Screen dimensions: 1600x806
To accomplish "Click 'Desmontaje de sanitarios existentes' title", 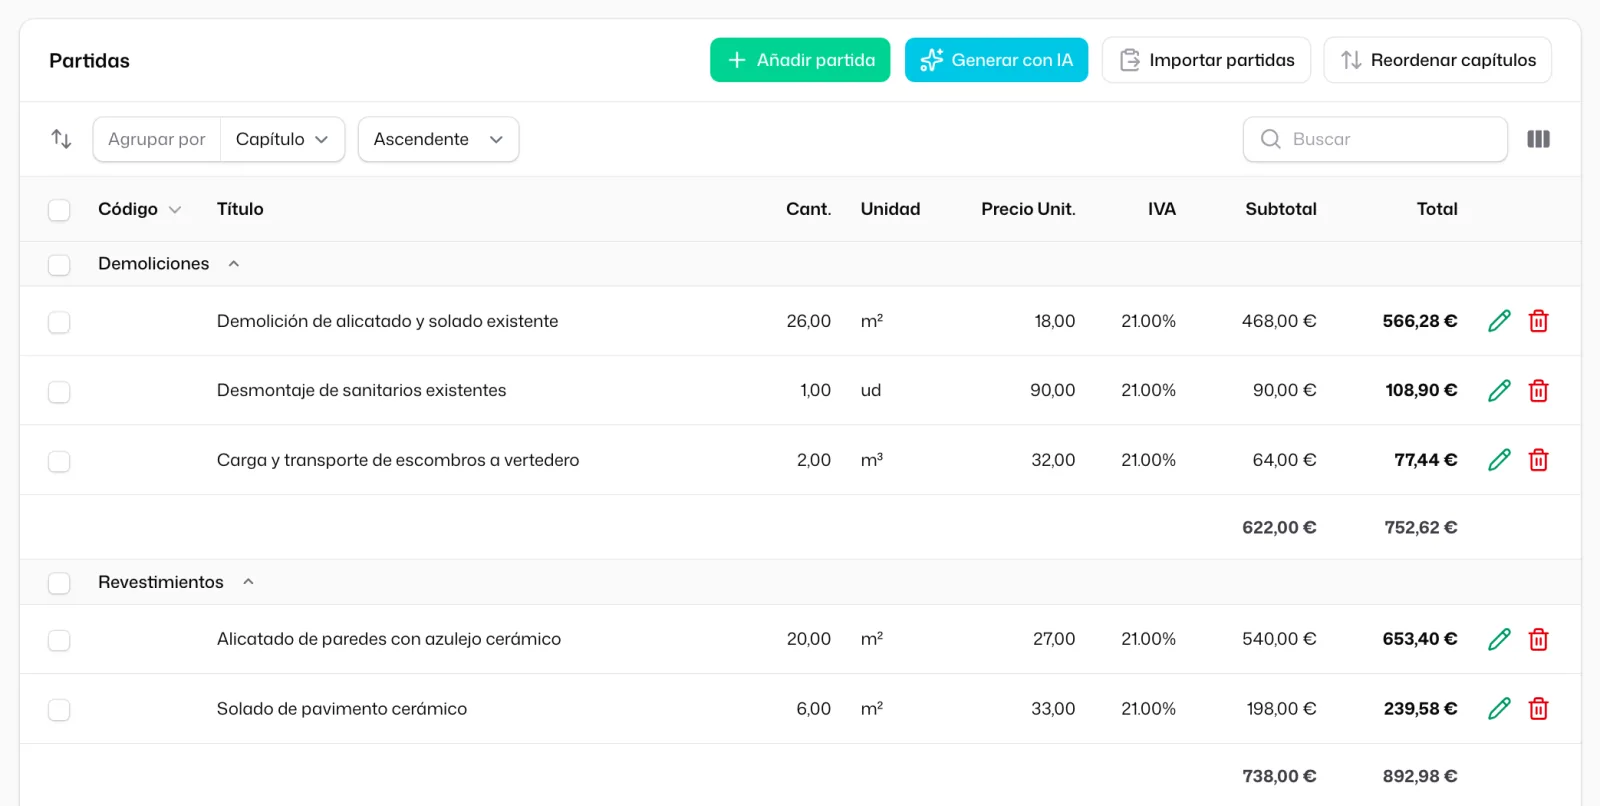I will pyautogui.click(x=361, y=391).
